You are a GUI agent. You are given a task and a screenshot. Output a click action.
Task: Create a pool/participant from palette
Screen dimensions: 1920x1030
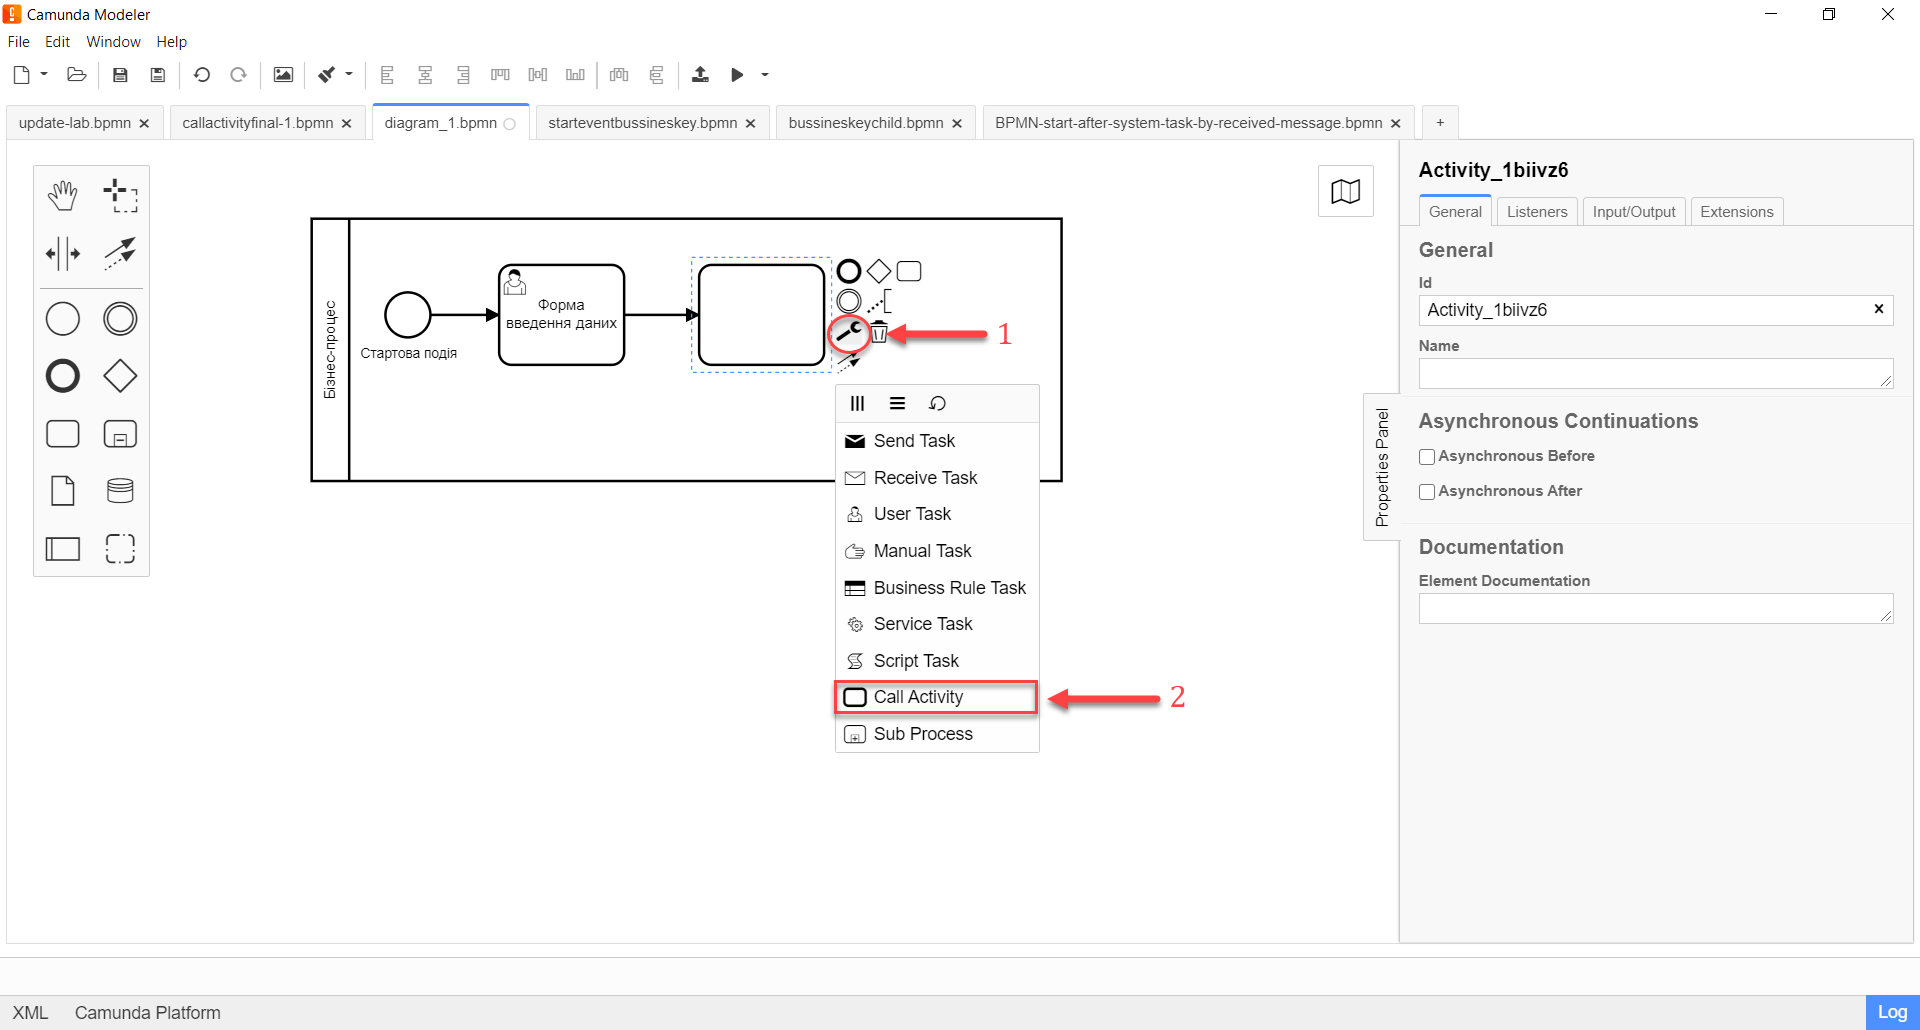pyautogui.click(x=63, y=548)
